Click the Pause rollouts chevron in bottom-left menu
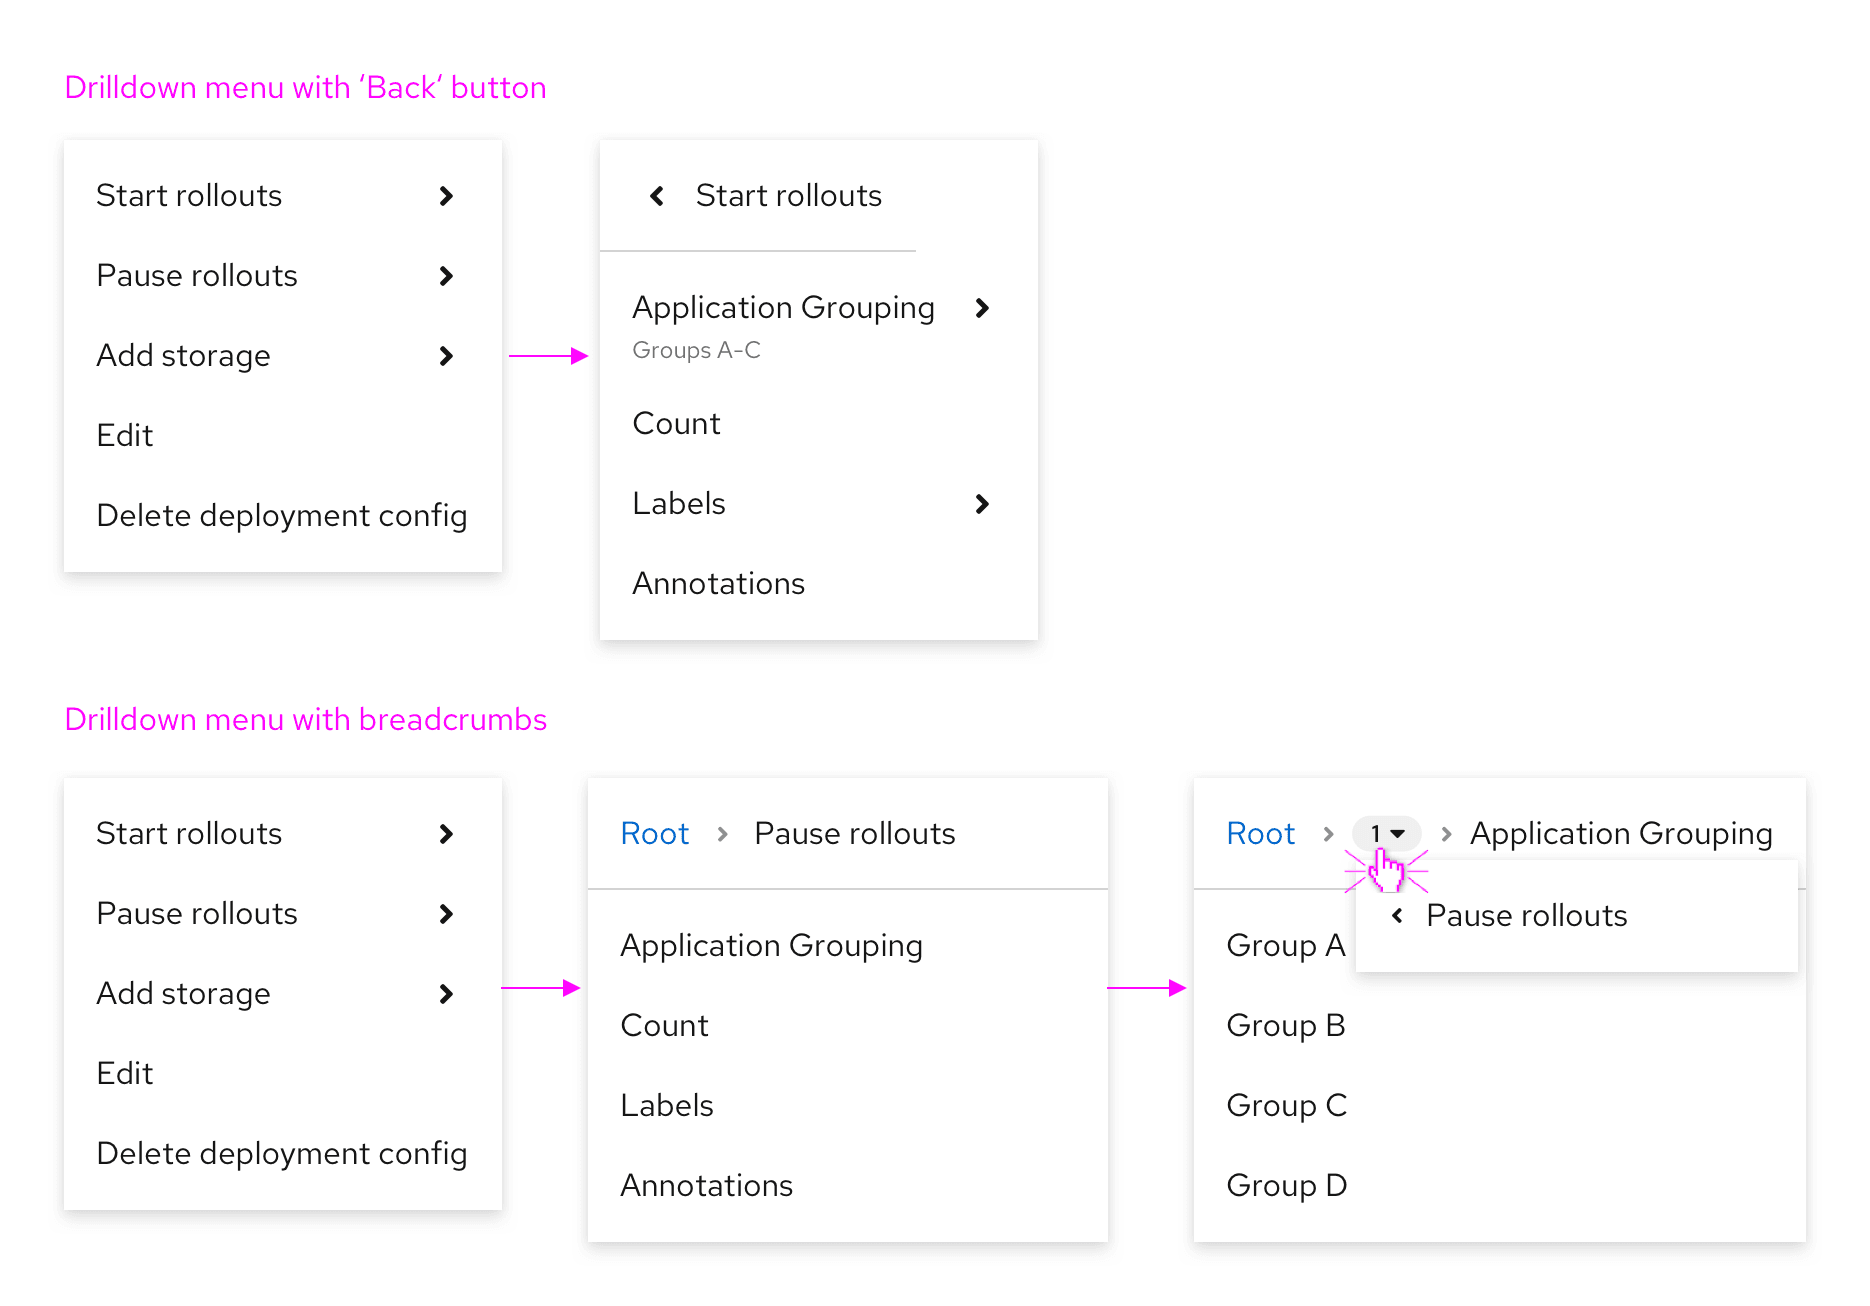 (x=446, y=914)
